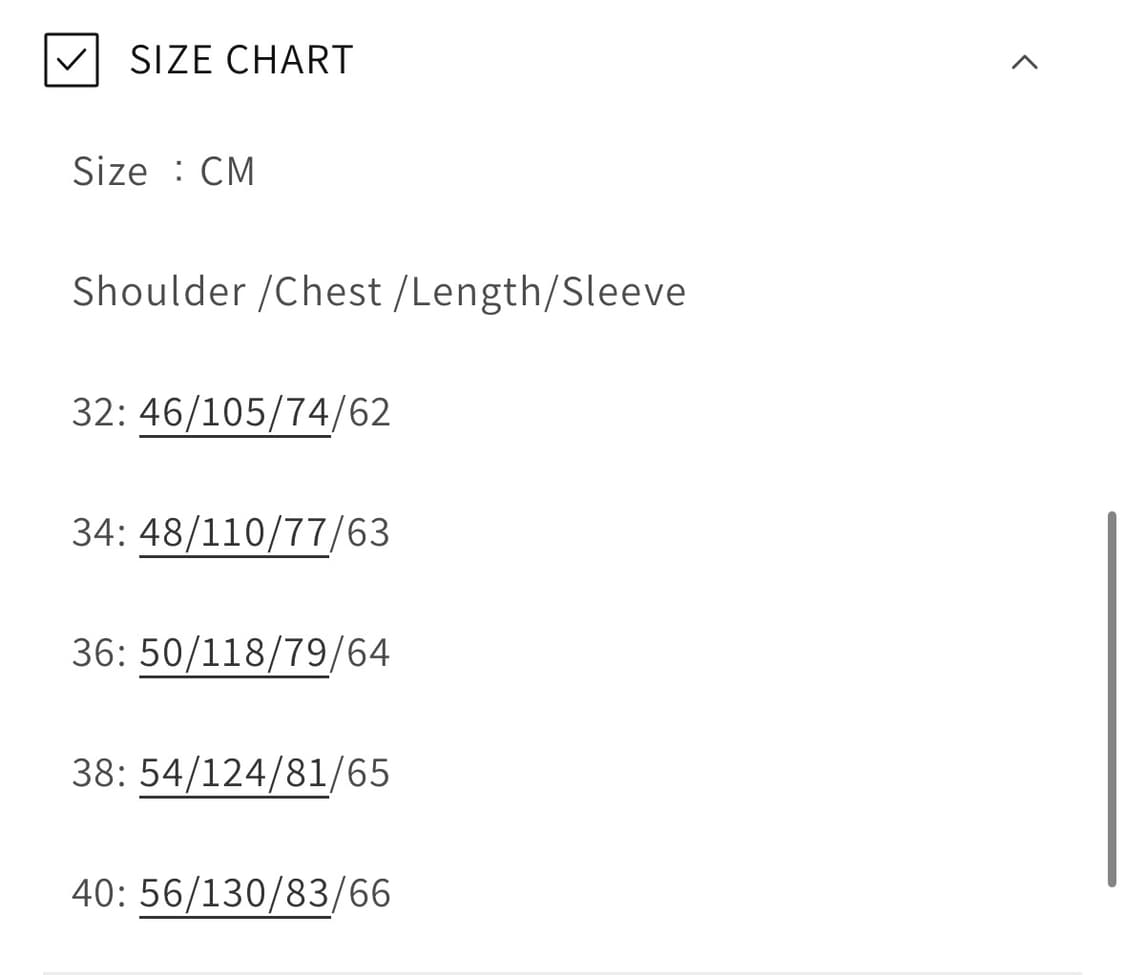Open the underlined 46/105/74 measurements link

click(x=234, y=412)
